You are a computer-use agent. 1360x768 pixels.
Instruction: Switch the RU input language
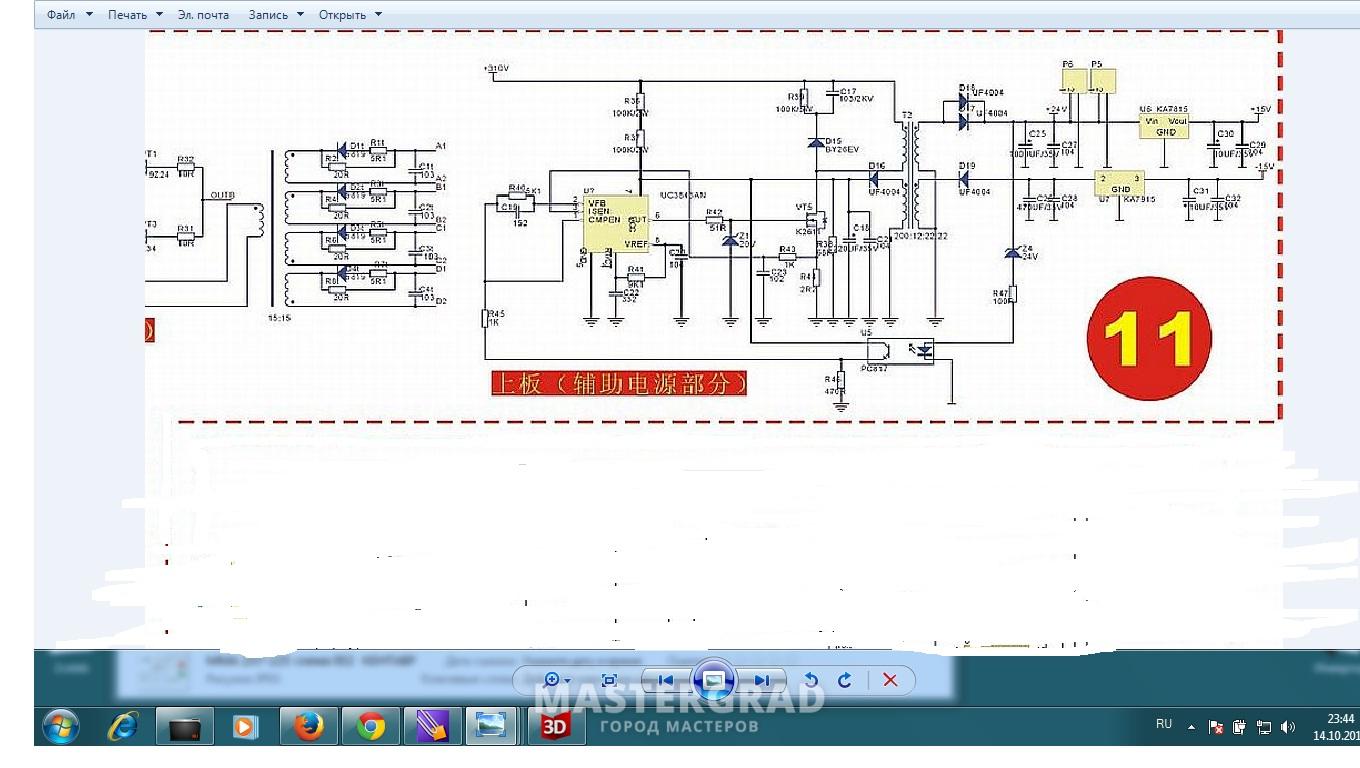[1164, 725]
